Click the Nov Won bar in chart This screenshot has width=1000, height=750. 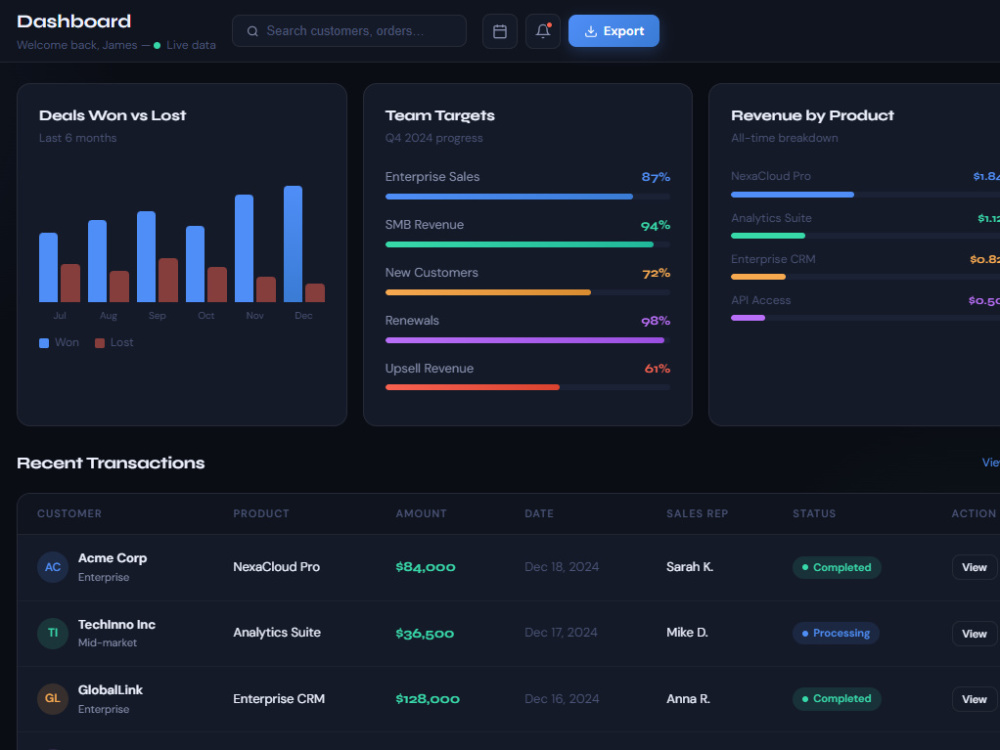click(244, 248)
